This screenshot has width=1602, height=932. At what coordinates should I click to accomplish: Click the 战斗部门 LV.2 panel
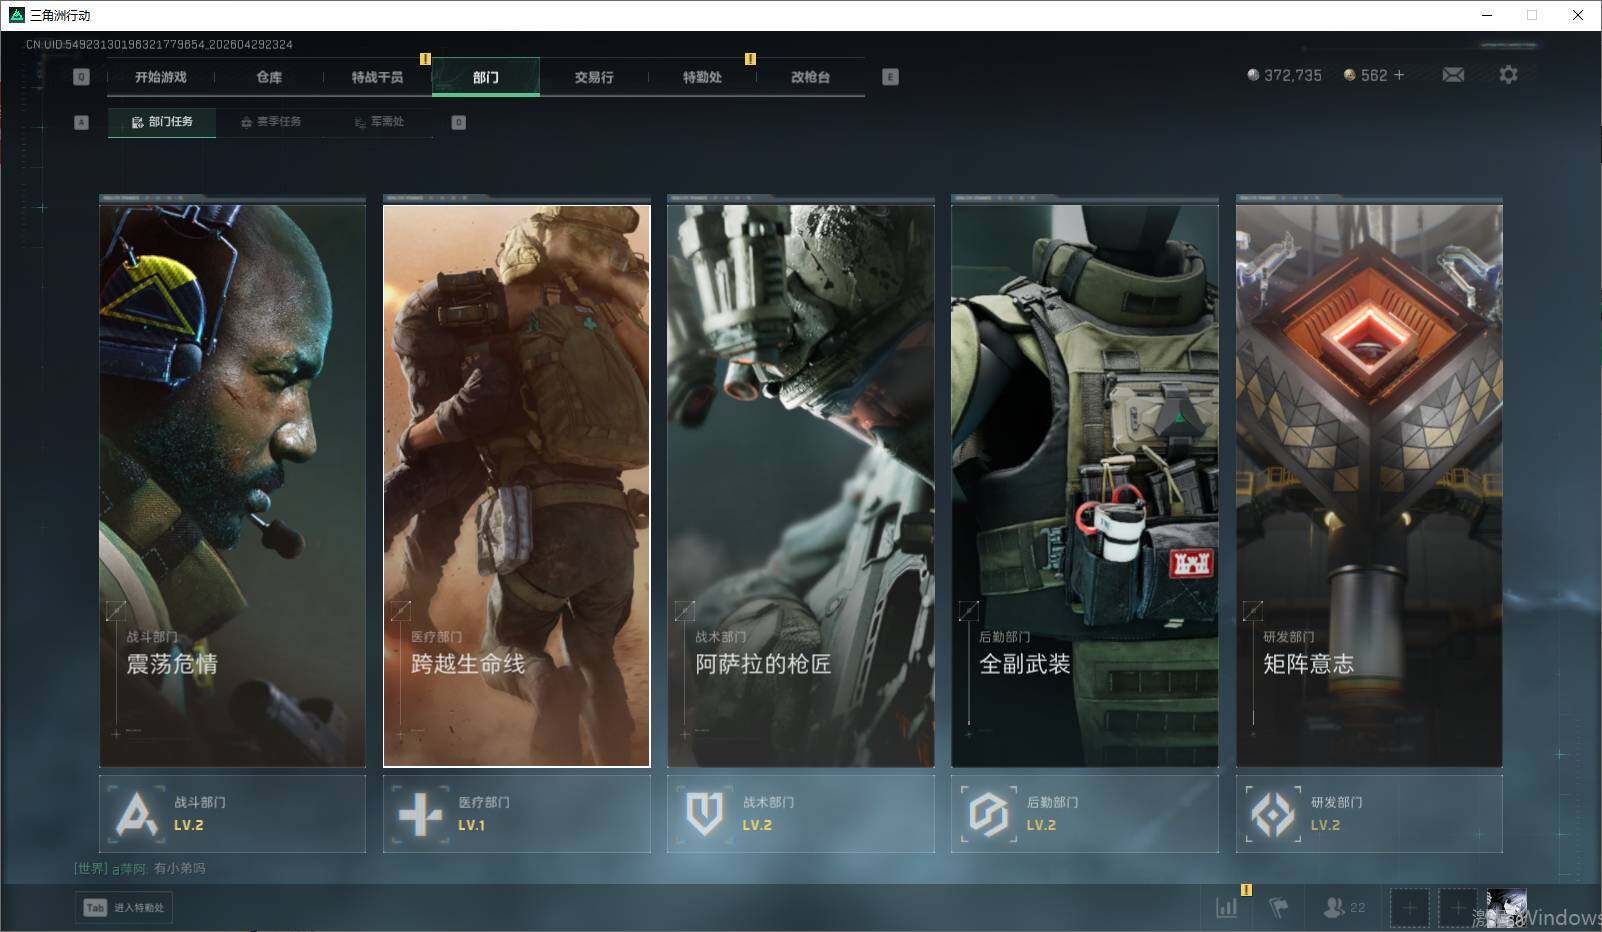pos(233,814)
